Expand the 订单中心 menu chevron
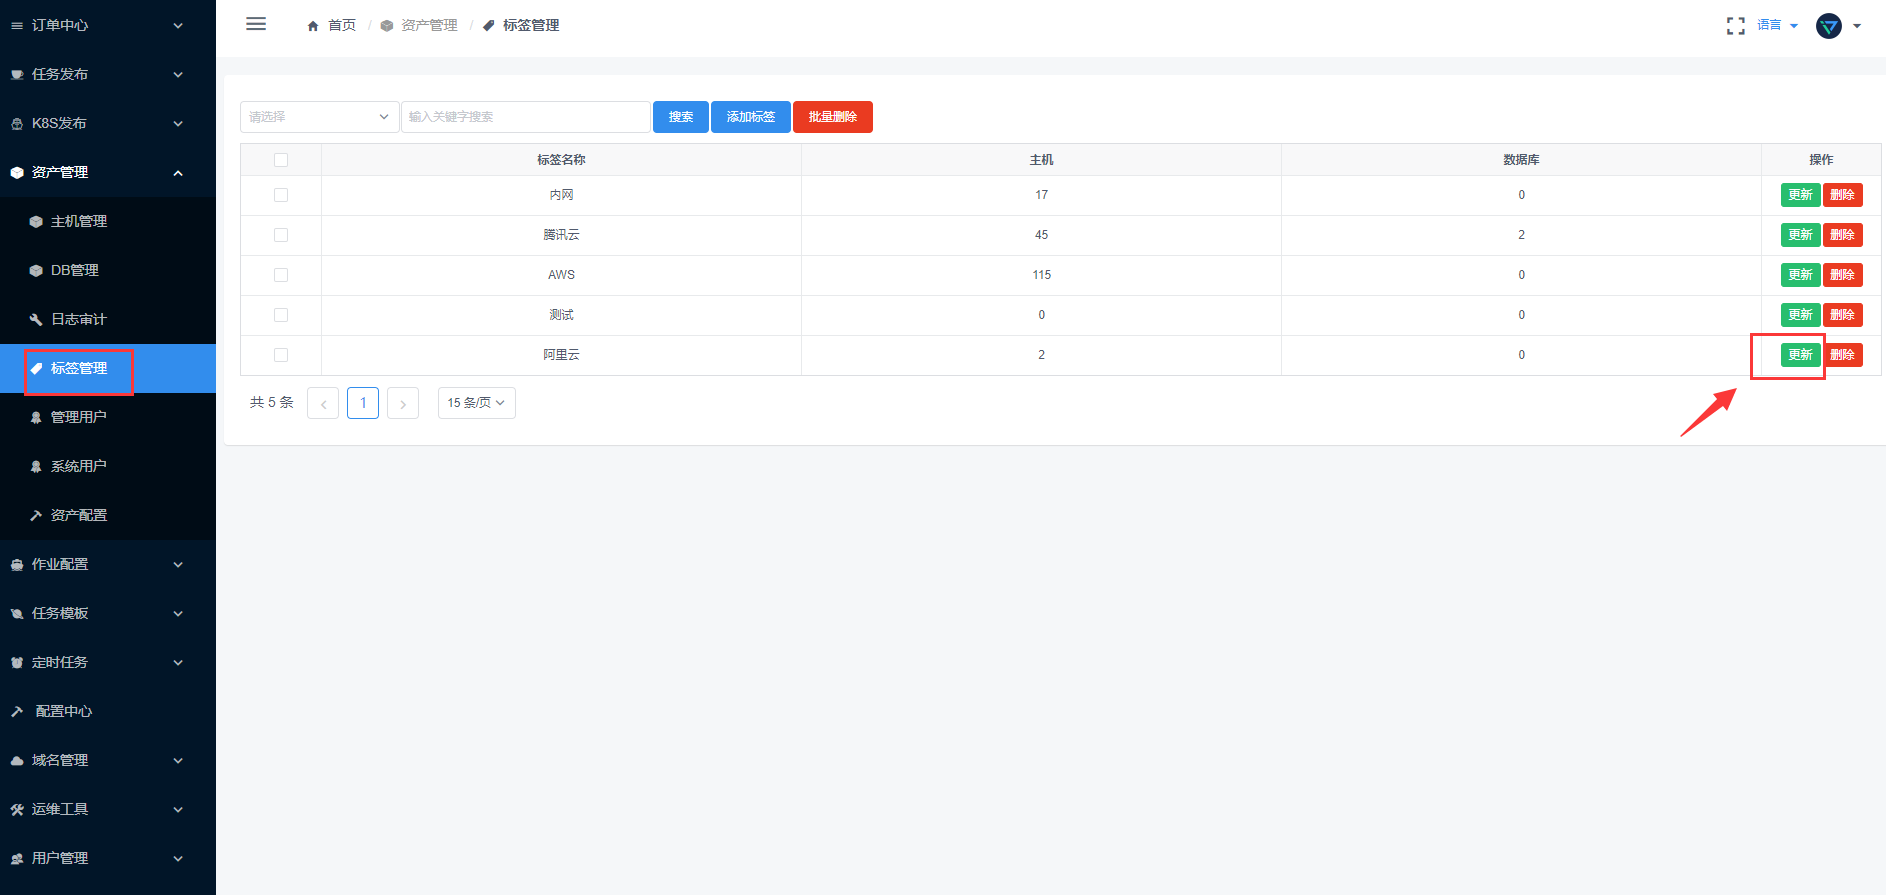The height and width of the screenshot is (895, 1886). (178, 26)
